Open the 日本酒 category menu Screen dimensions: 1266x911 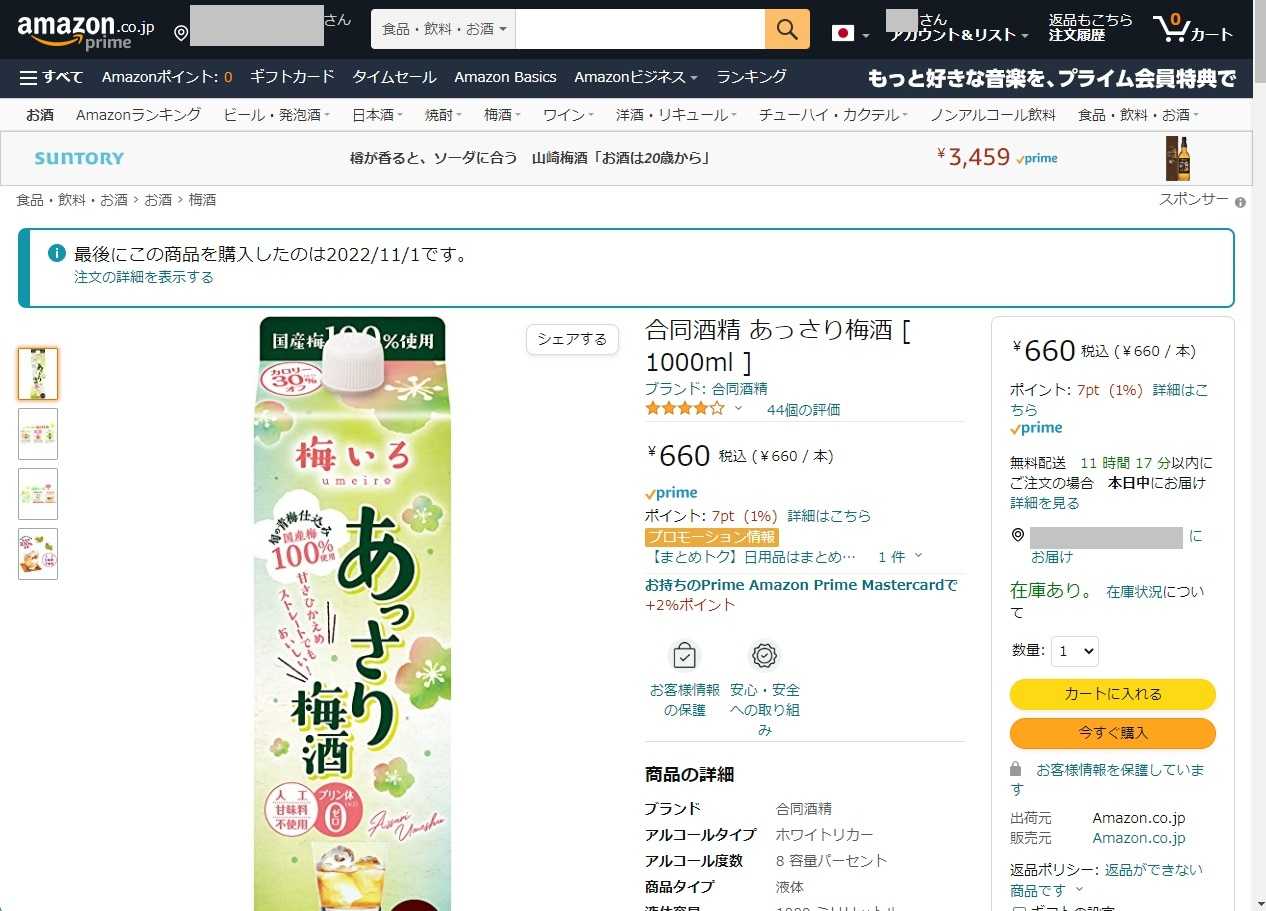tap(376, 115)
